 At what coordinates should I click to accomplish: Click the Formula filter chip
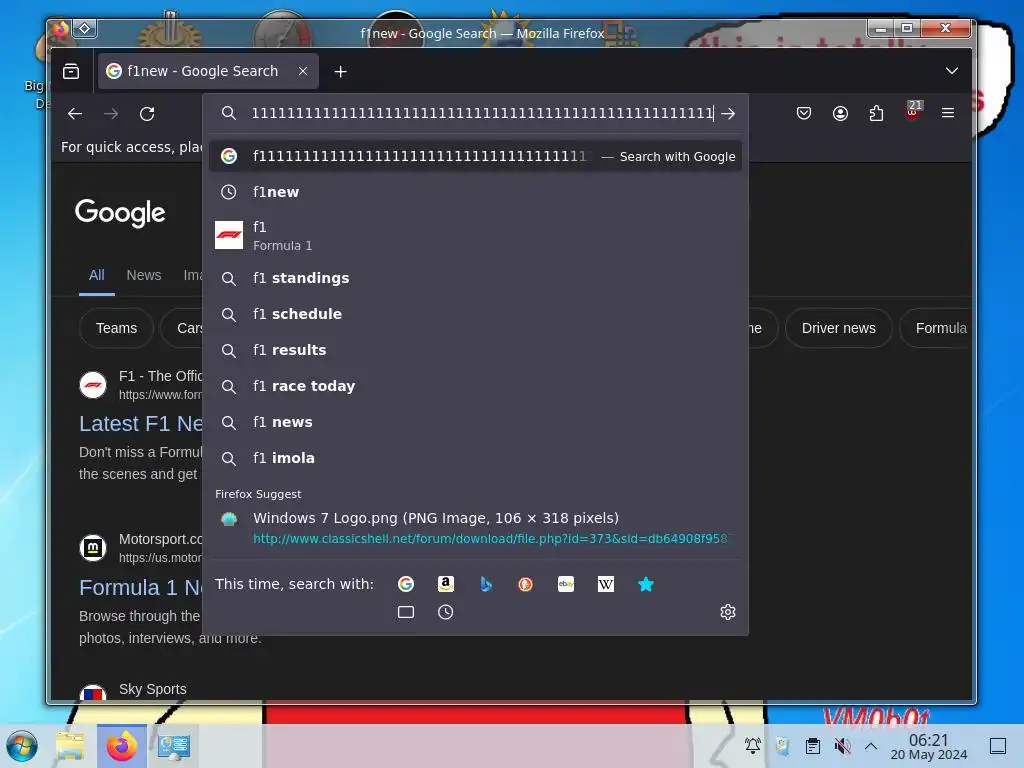936,328
